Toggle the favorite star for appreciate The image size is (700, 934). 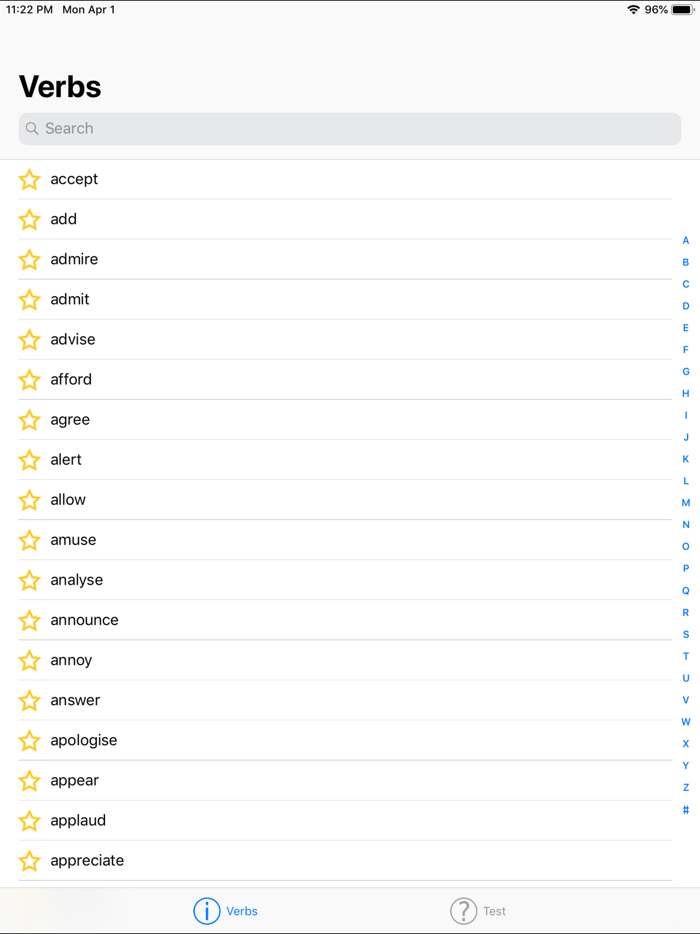[x=29, y=860]
